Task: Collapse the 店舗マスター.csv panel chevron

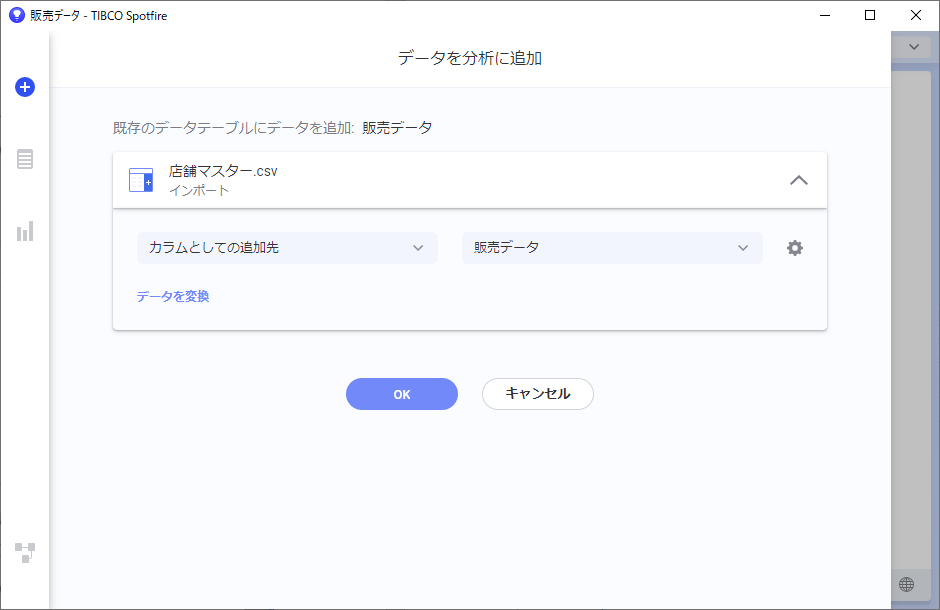Action: click(x=799, y=180)
